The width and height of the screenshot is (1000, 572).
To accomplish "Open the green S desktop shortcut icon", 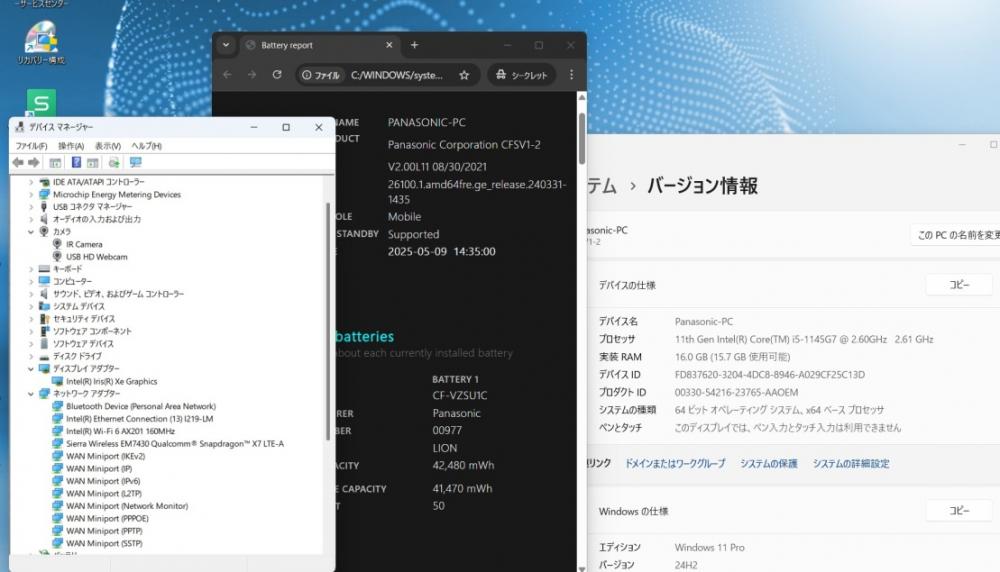I will [x=41, y=103].
